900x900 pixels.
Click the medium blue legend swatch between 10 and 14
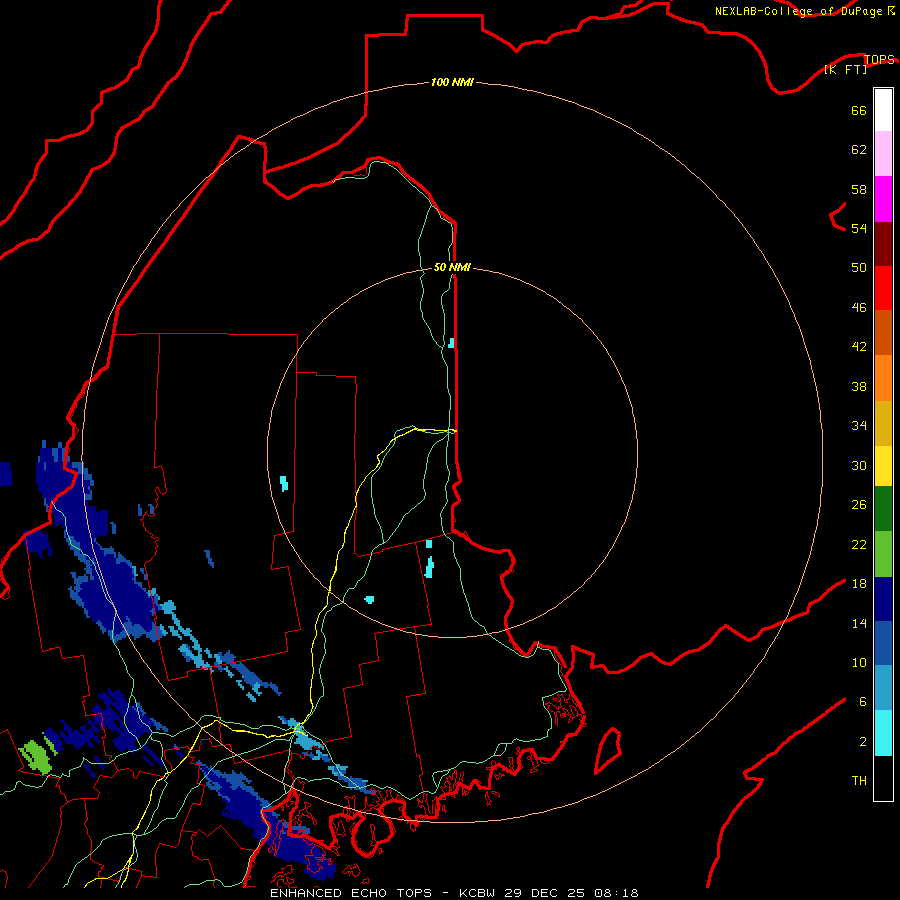(883, 643)
